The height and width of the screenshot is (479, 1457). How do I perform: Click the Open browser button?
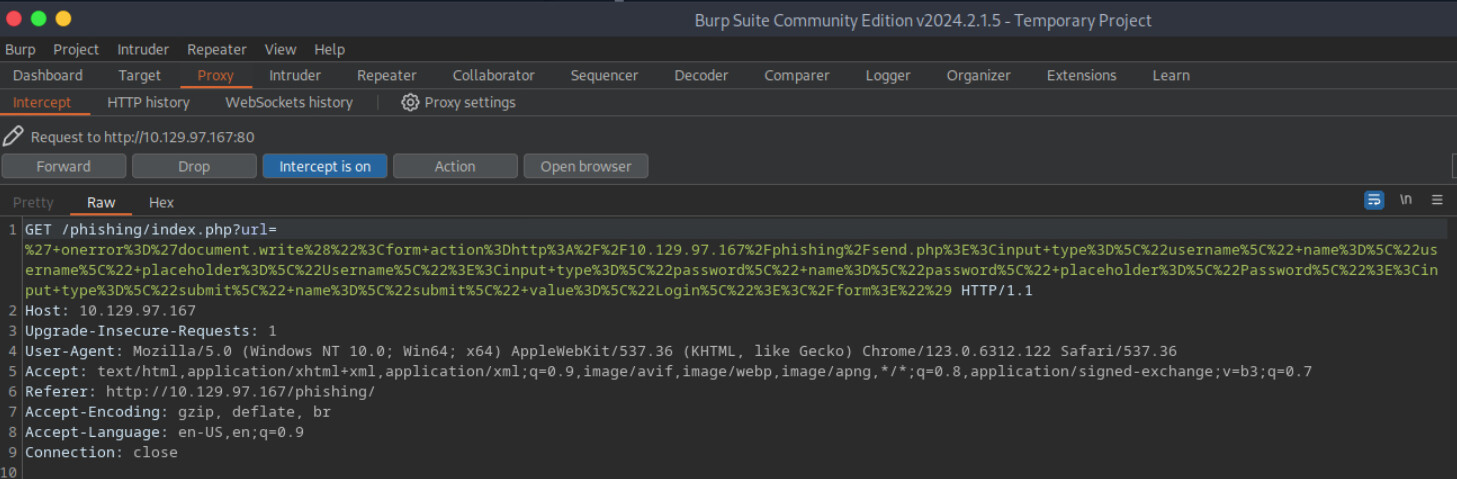pos(586,166)
